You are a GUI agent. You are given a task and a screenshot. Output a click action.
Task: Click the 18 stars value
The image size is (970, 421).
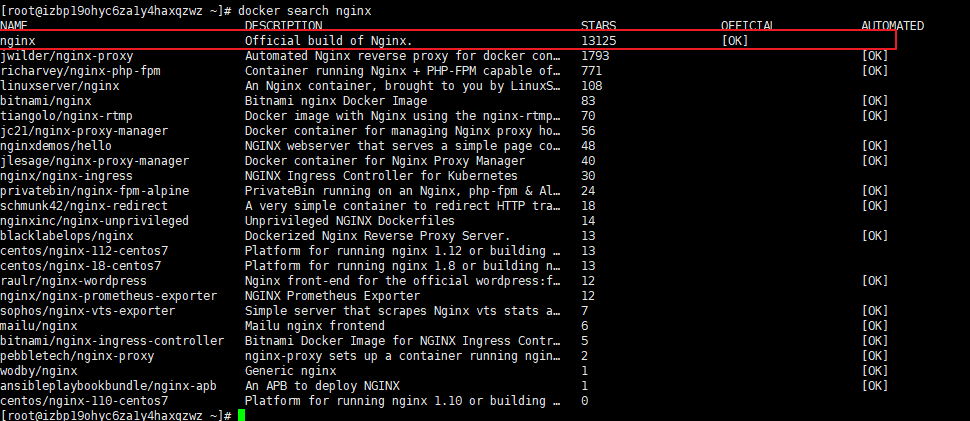(588, 206)
